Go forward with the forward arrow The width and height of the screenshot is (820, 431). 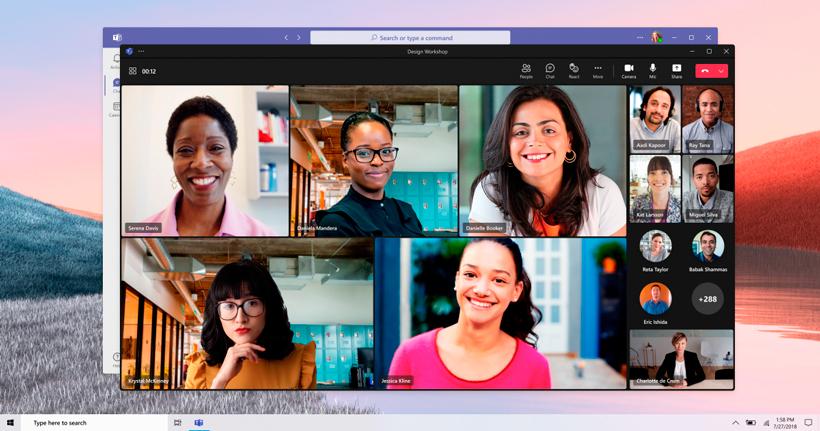(298, 38)
